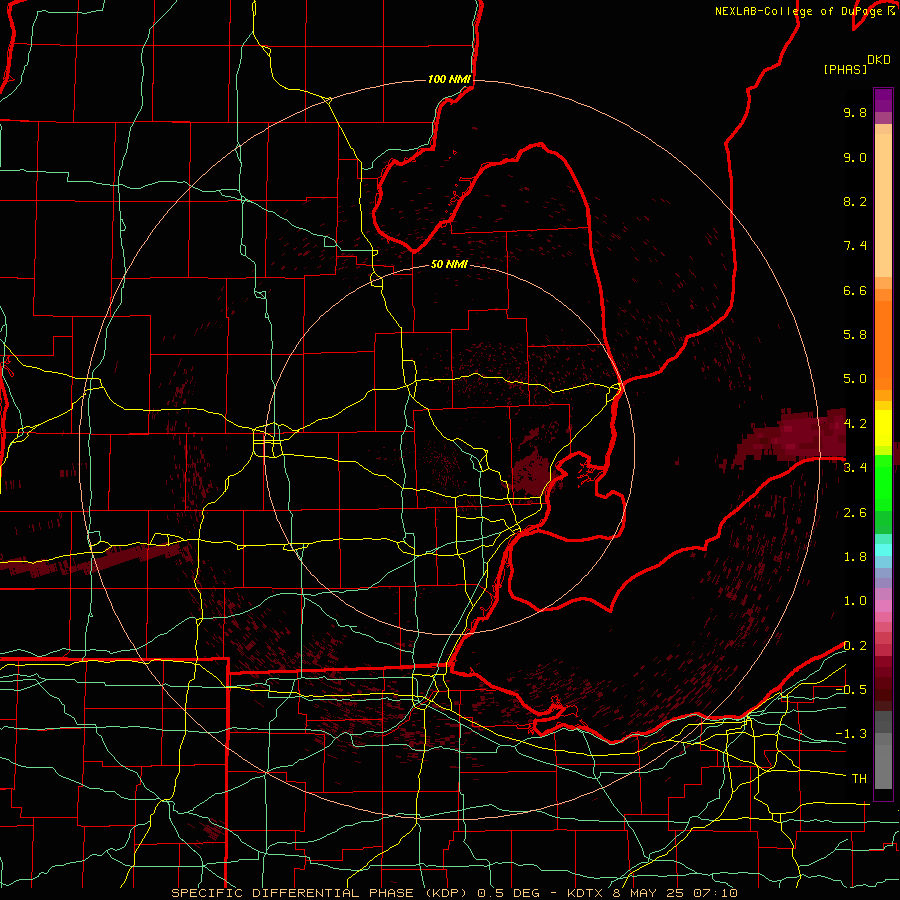Screen dimensions: 900x900
Task: Click the DKD label above the color scale
Action: tap(879, 59)
